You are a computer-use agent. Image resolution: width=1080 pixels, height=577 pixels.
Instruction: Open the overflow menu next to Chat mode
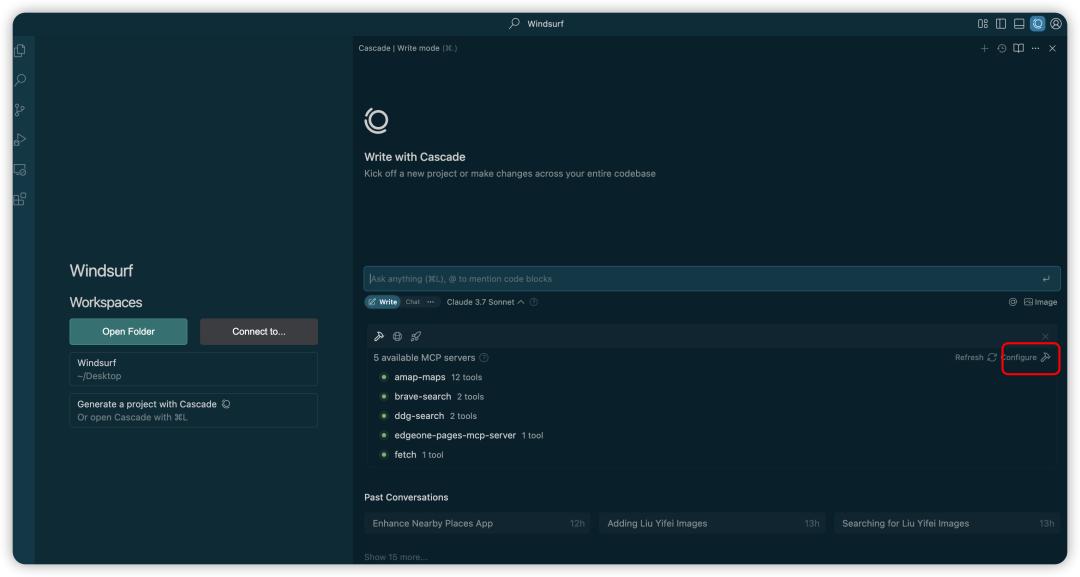pyautogui.click(x=430, y=301)
